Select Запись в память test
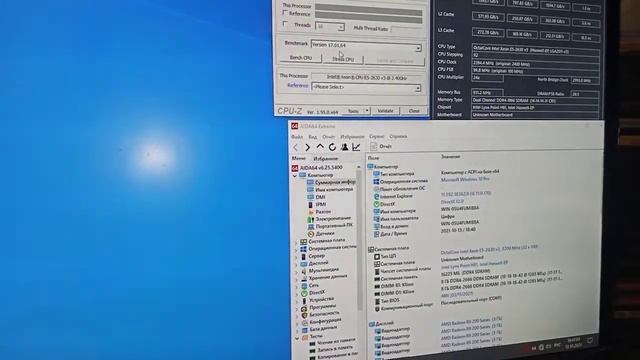The height and width of the screenshot is (360, 640). pyautogui.click(x=331, y=348)
